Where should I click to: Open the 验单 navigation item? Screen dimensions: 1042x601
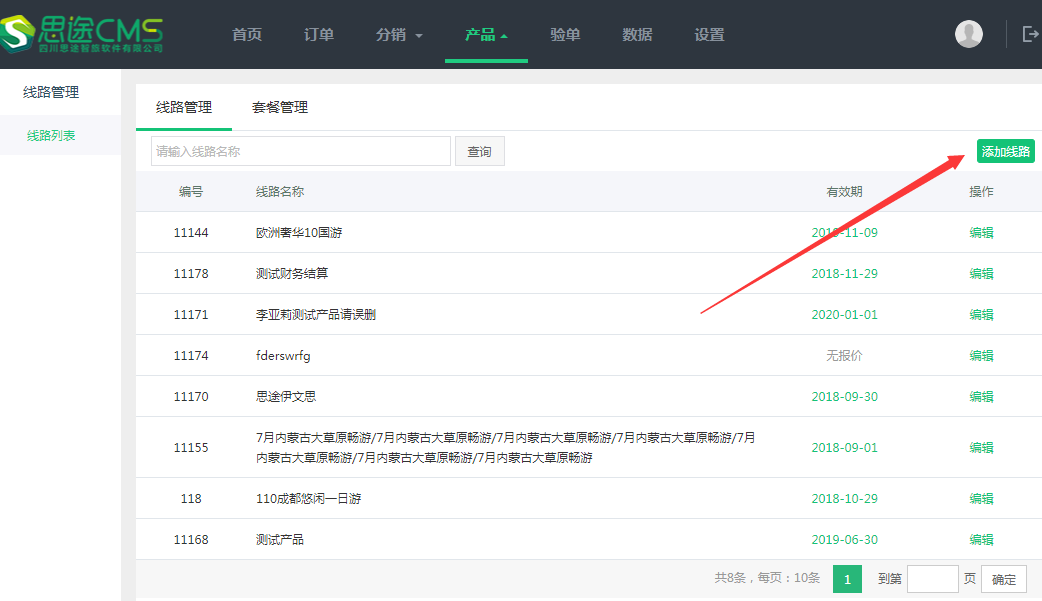[x=565, y=35]
